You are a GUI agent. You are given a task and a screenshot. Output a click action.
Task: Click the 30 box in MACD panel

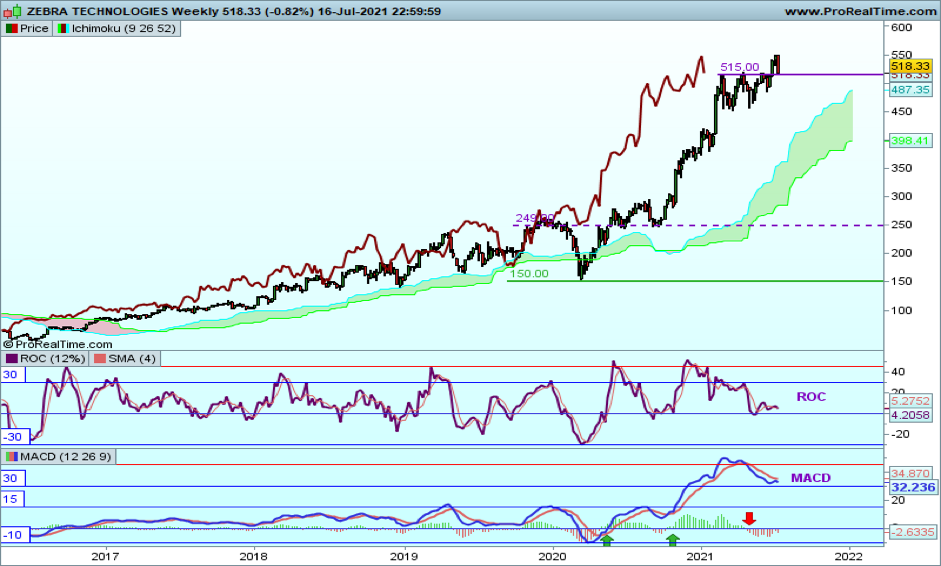pos(13,478)
